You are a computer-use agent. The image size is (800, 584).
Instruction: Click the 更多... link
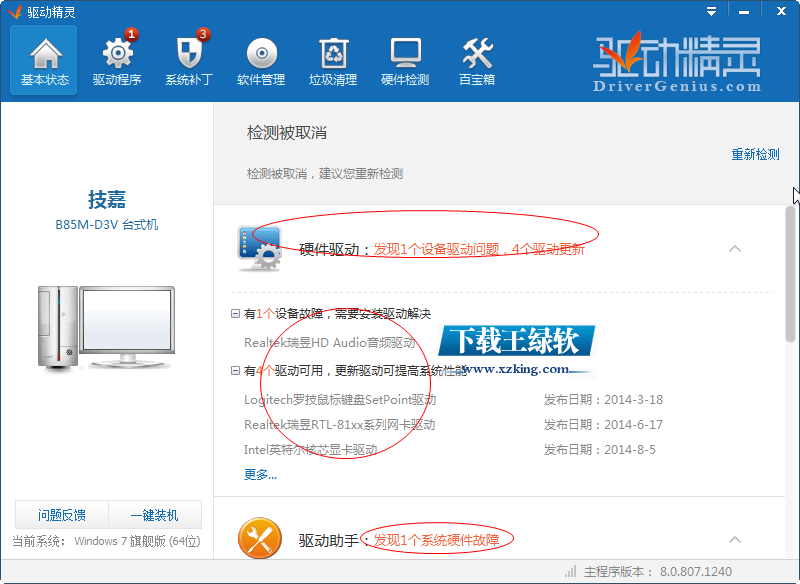[x=260, y=474]
